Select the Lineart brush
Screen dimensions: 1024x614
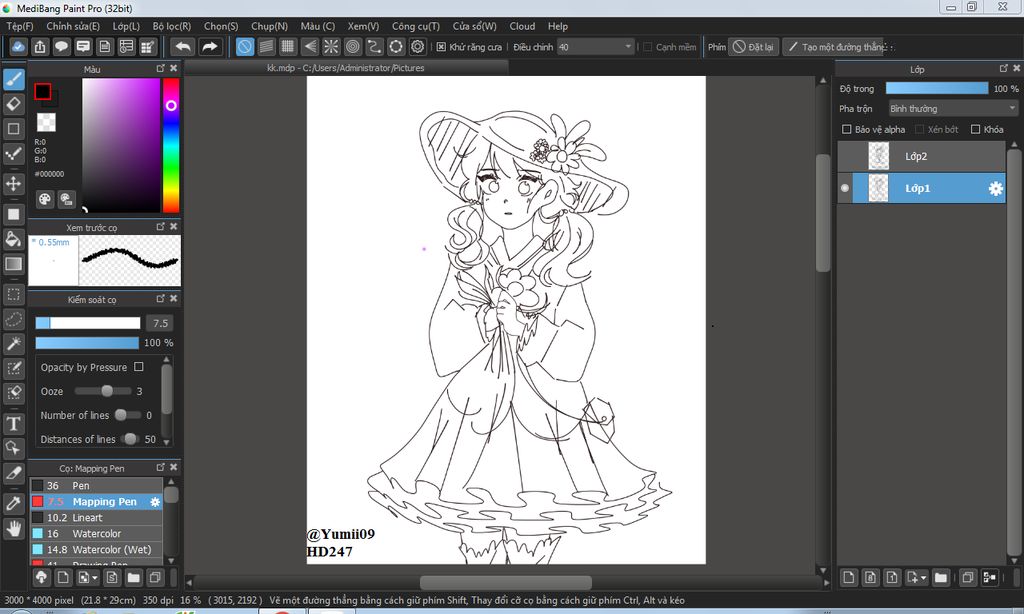pos(97,518)
